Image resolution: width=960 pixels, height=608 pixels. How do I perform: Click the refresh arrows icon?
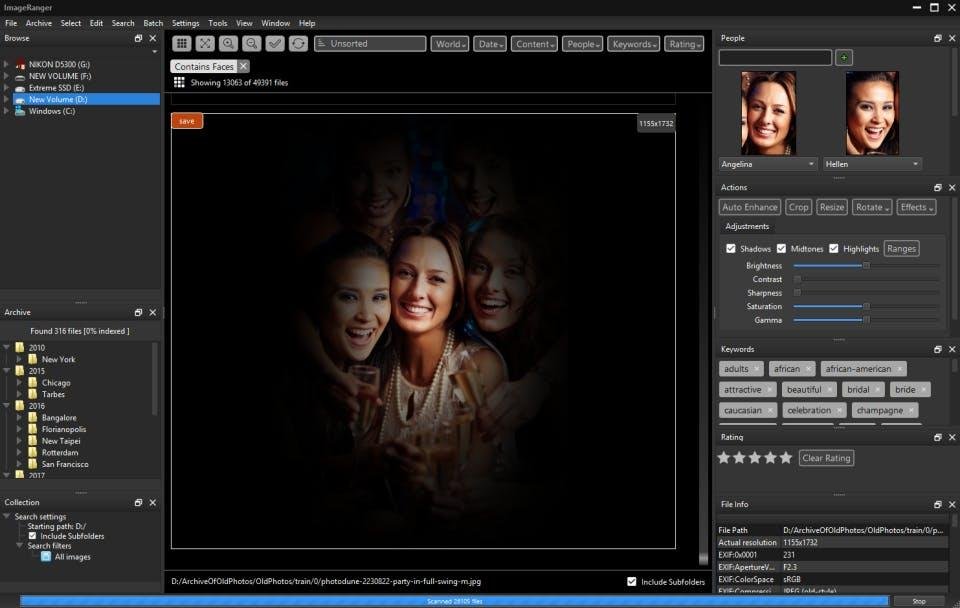[x=298, y=44]
